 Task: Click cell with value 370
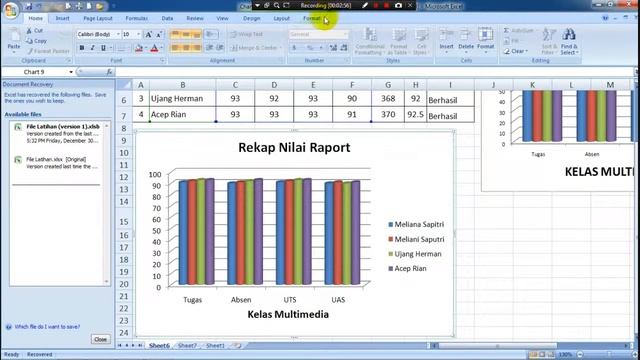coord(388,115)
